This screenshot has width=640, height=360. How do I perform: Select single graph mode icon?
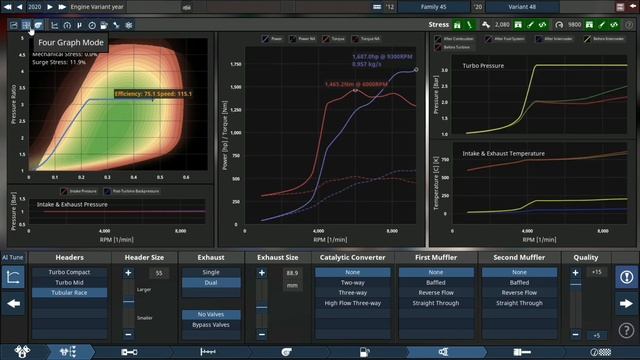pos(14,25)
